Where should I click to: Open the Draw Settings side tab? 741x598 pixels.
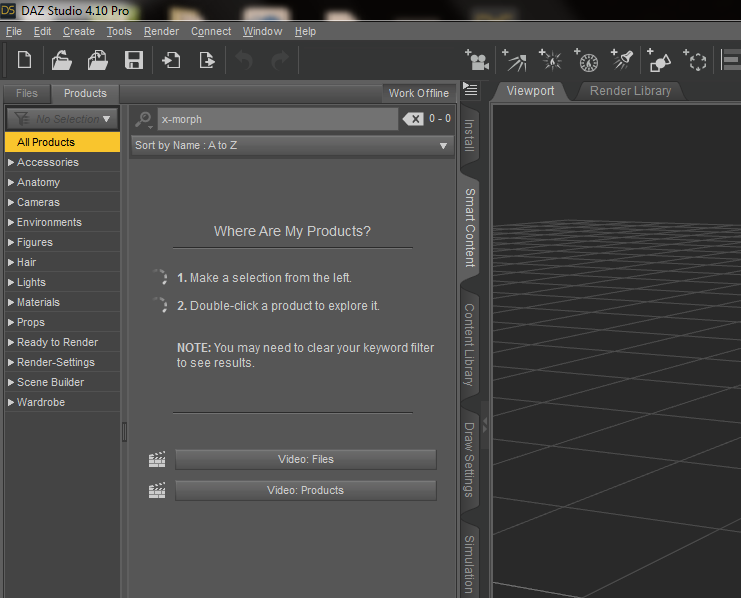pyautogui.click(x=469, y=459)
